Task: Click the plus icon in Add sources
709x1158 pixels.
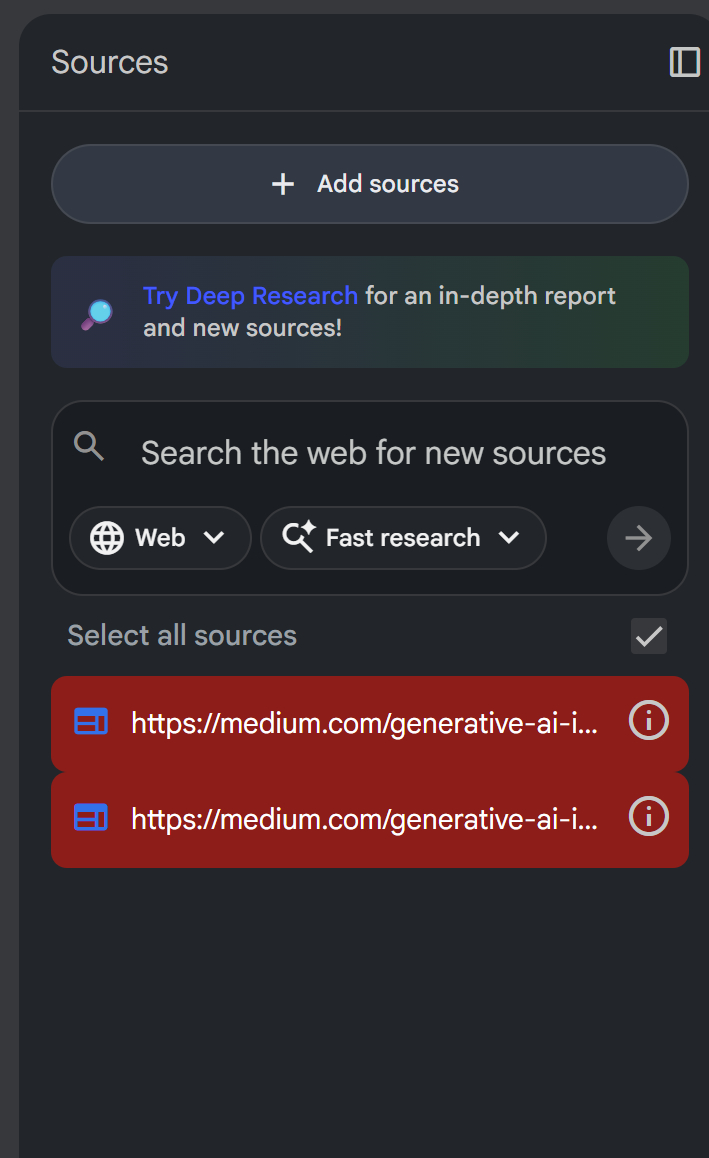Action: (283, 184)
